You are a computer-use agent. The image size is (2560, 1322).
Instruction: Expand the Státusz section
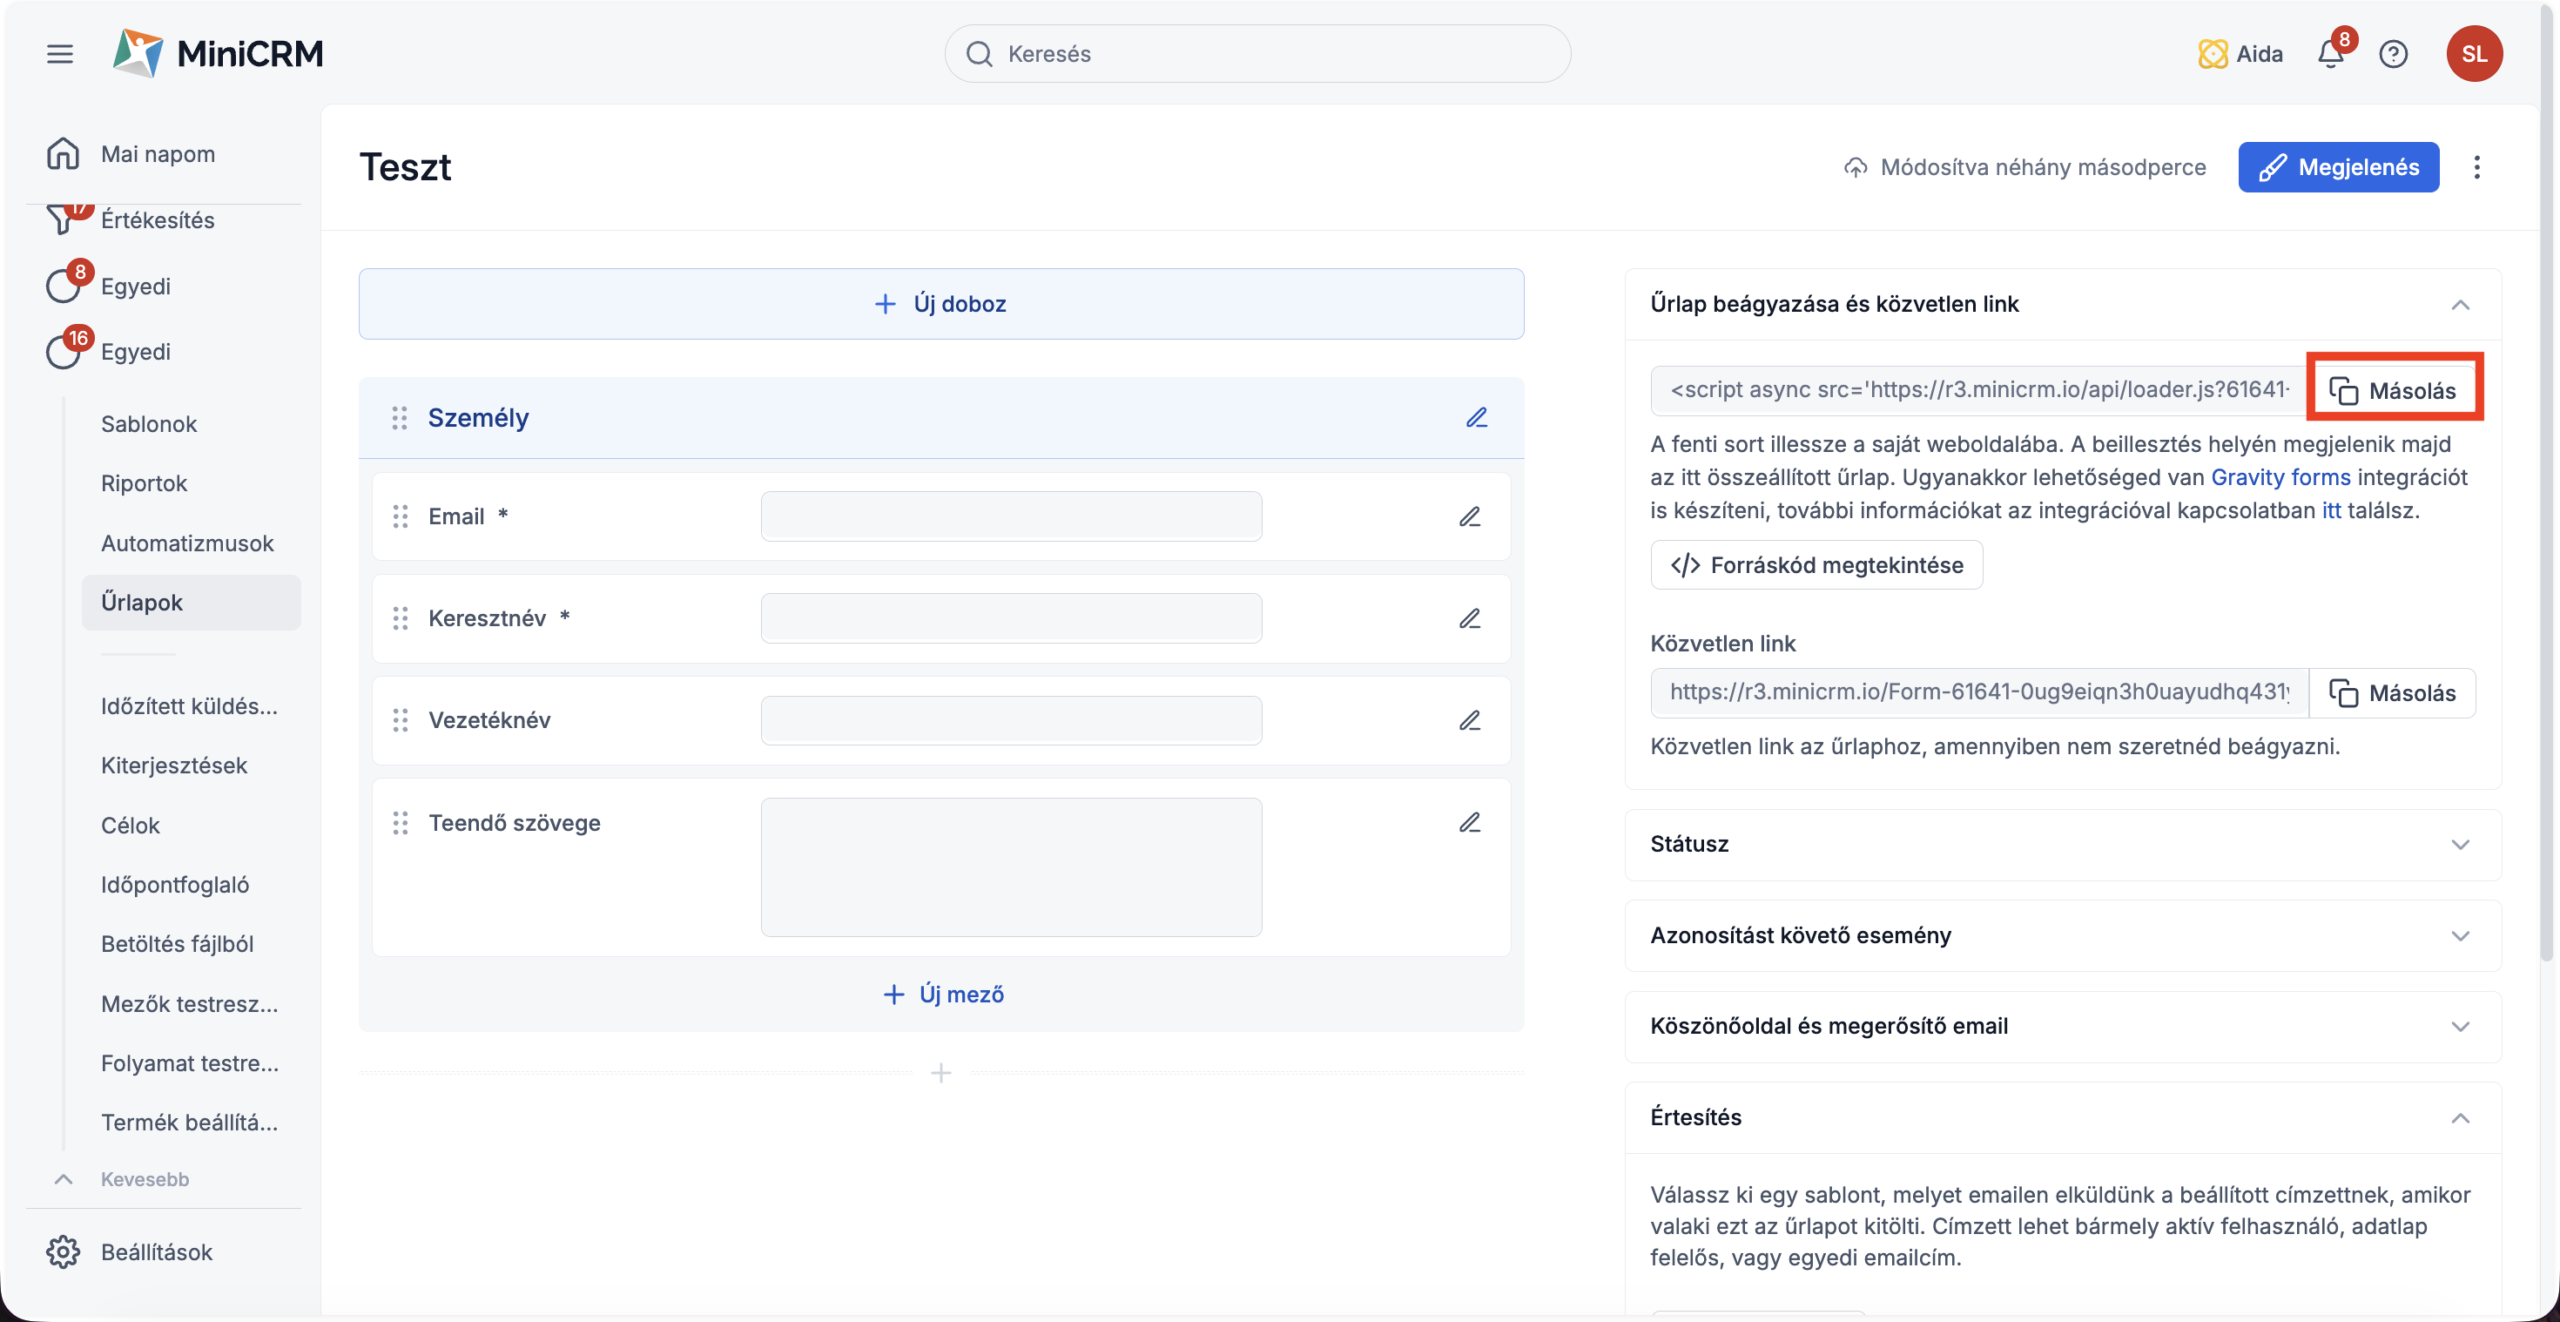[x=2460, y=845]
